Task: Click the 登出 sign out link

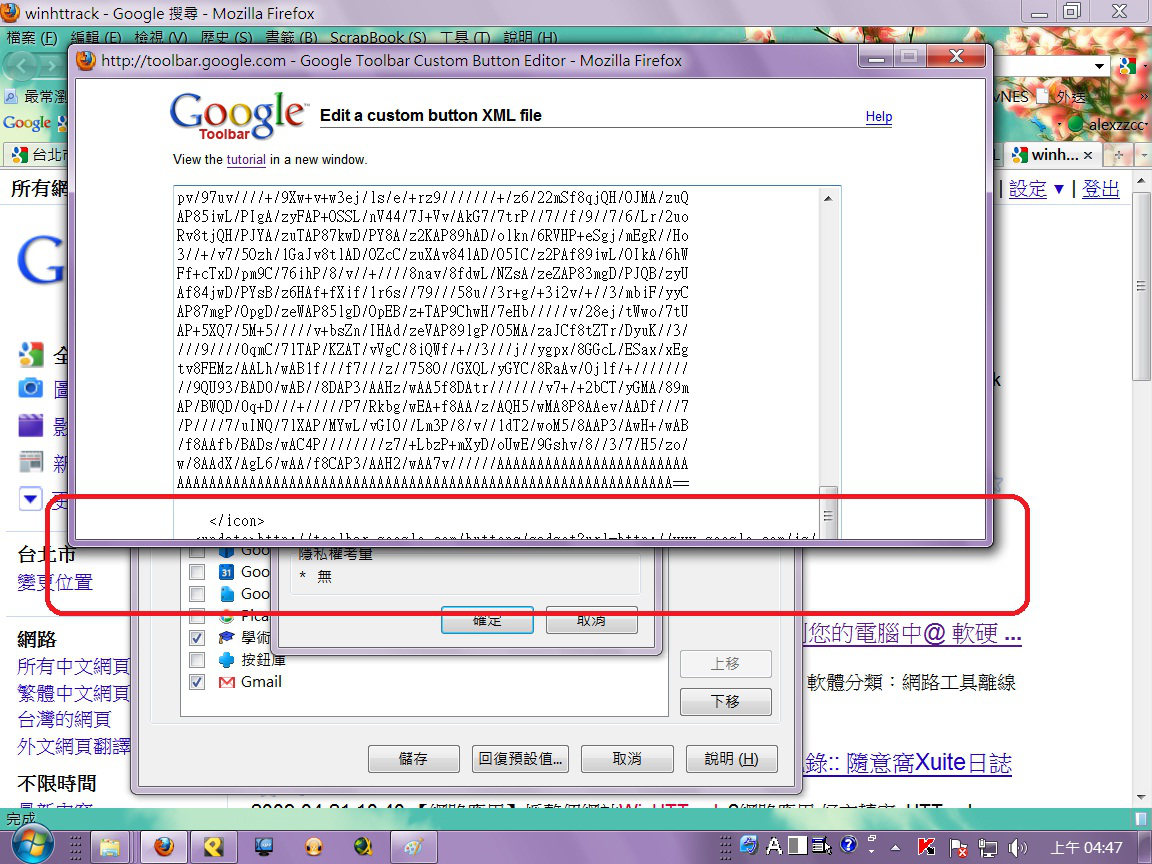Action: pyautogui.click(x=1101, y=189)
